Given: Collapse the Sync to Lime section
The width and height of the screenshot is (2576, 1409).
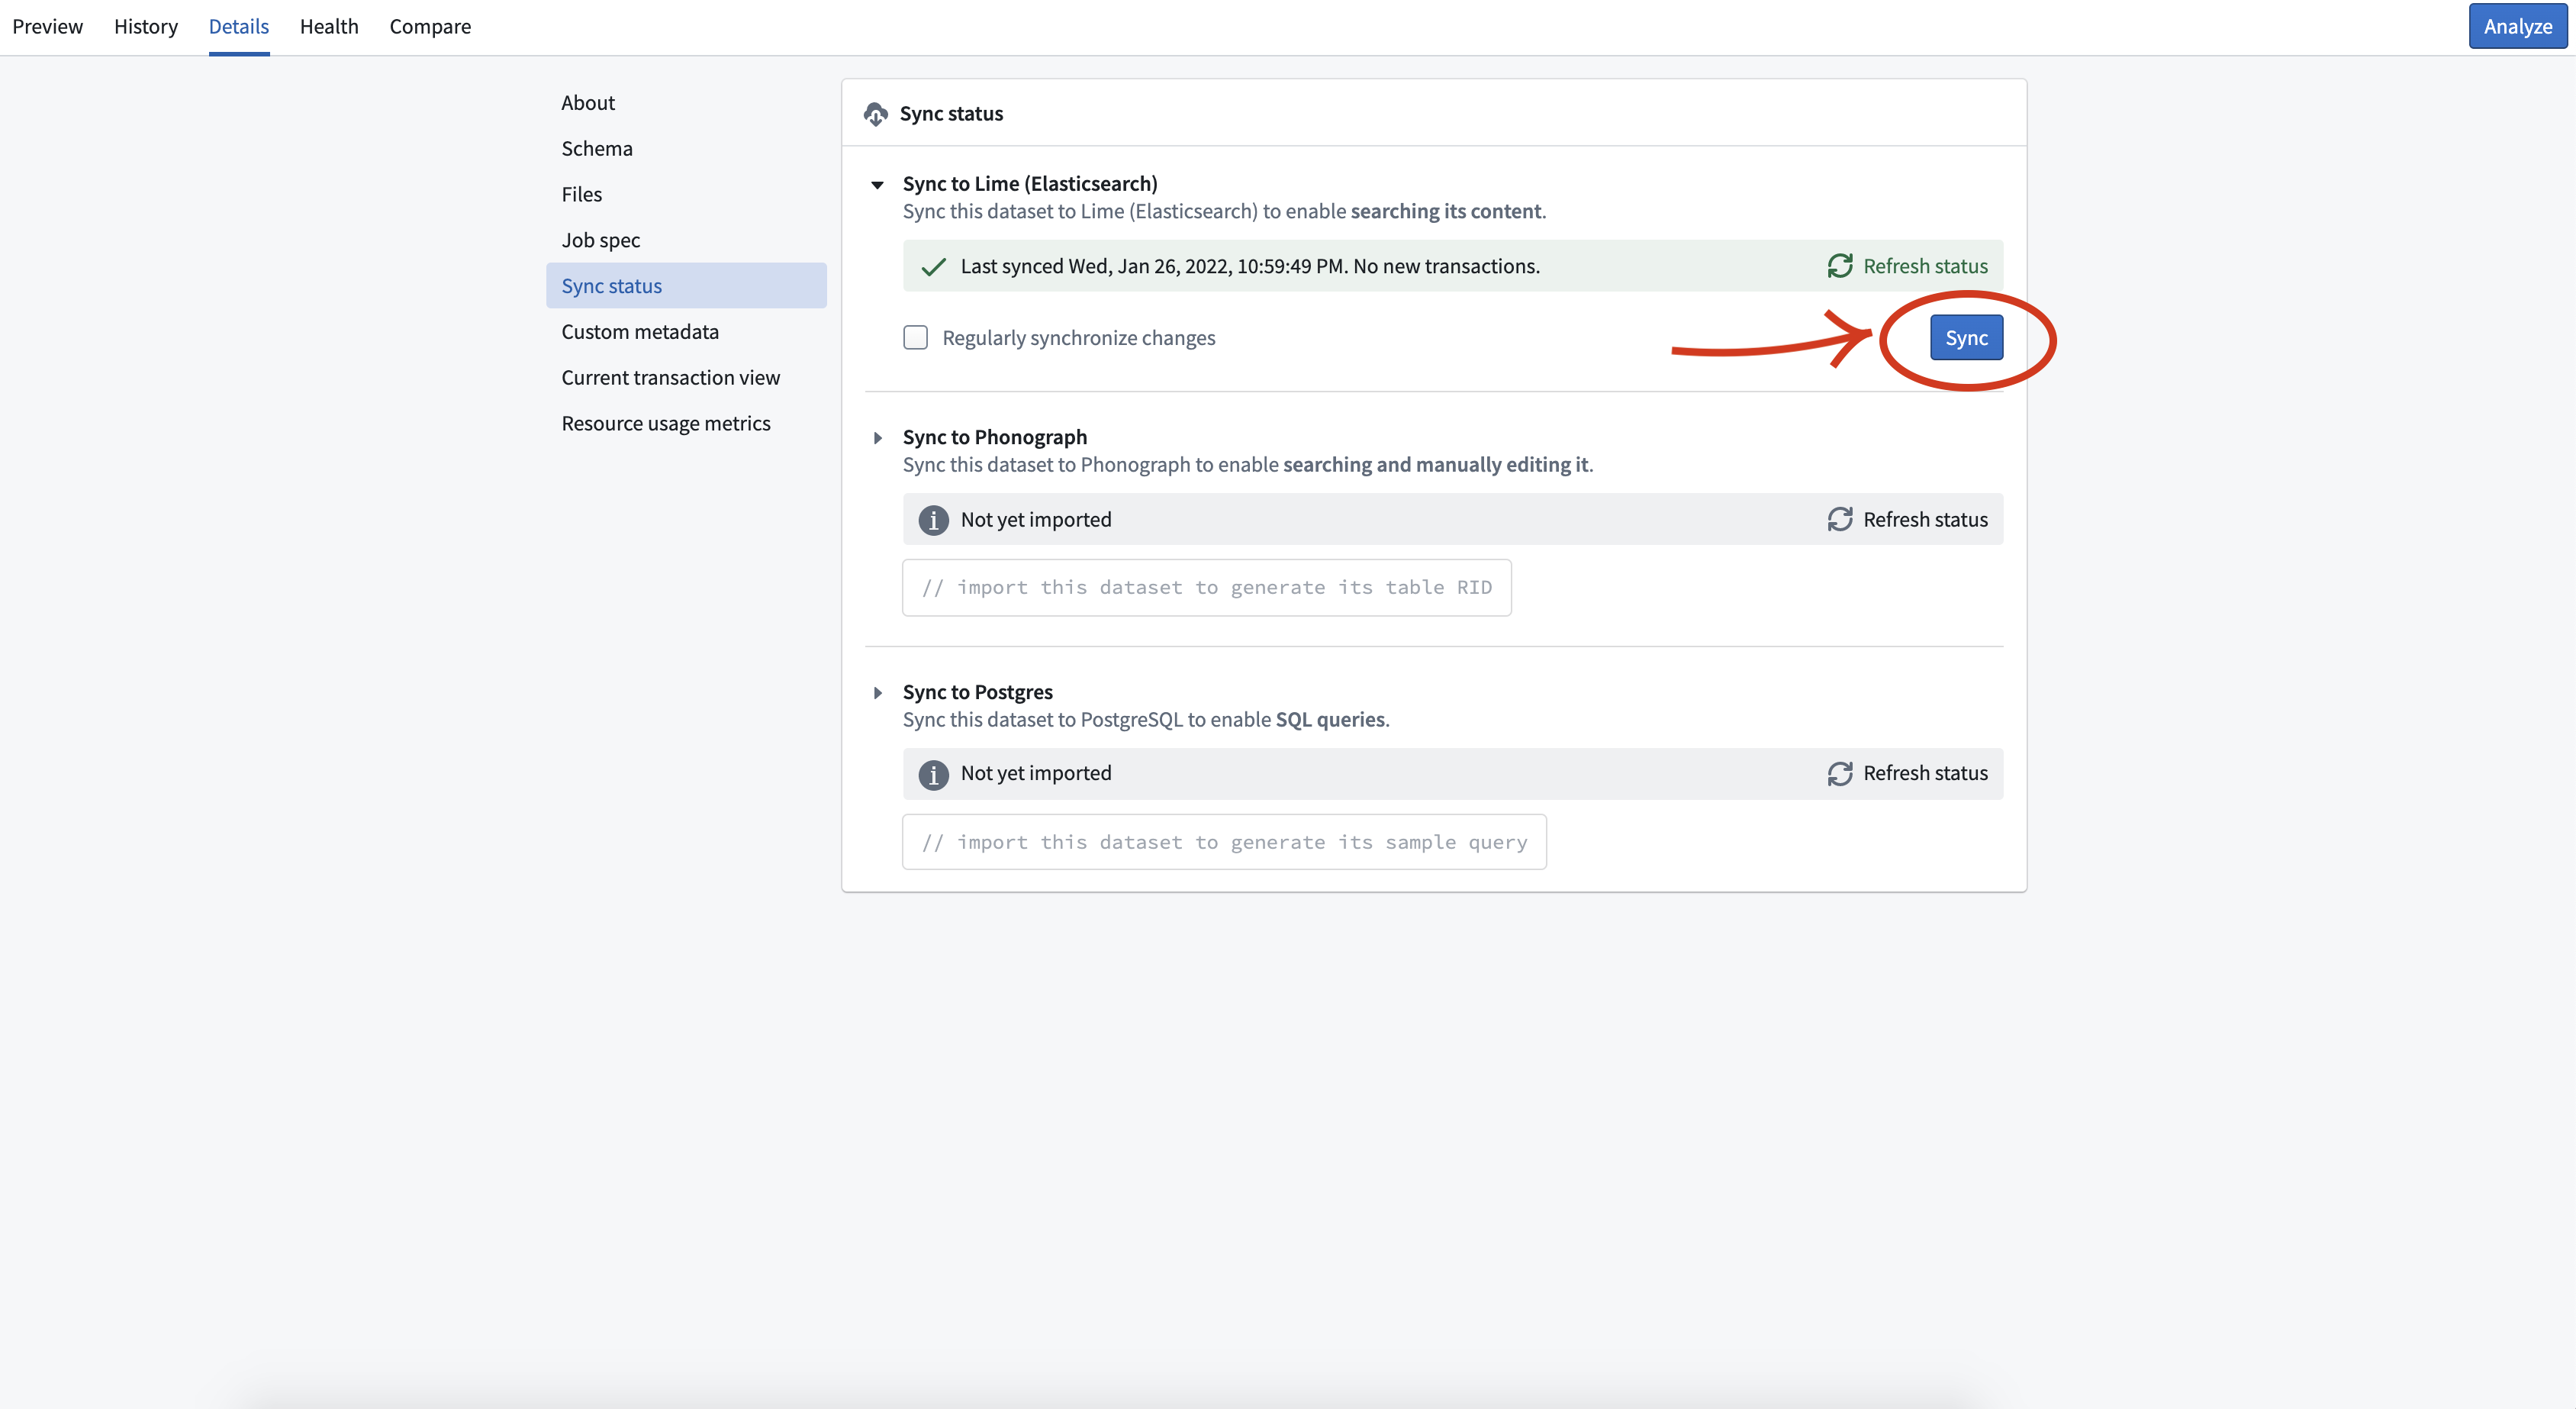Looking at the screenshot, I should click(877, 185).
